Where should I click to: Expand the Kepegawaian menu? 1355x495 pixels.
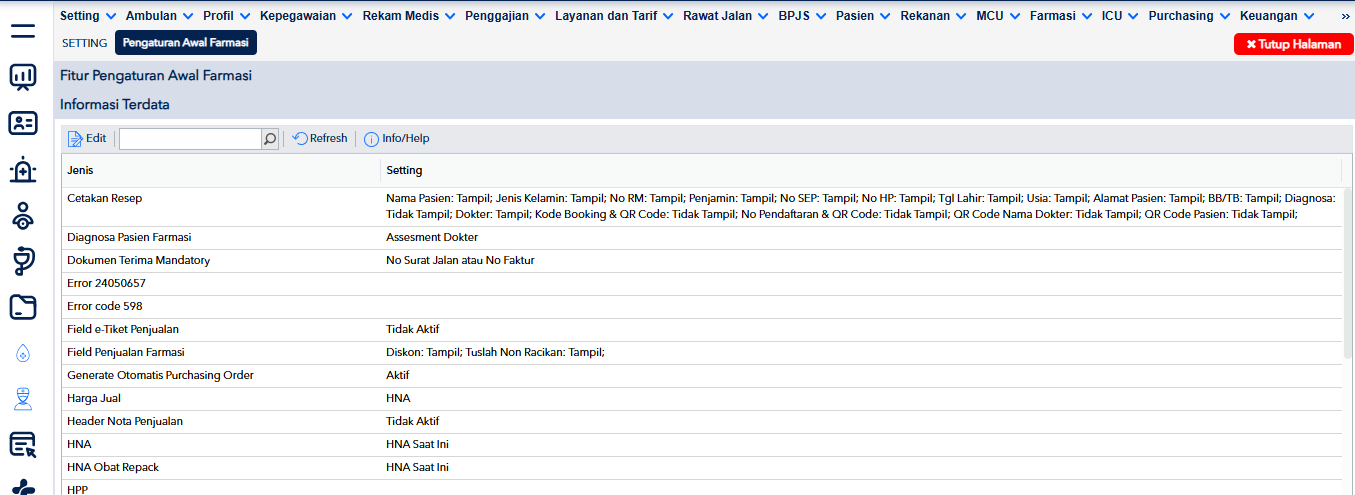coord(306,16)
